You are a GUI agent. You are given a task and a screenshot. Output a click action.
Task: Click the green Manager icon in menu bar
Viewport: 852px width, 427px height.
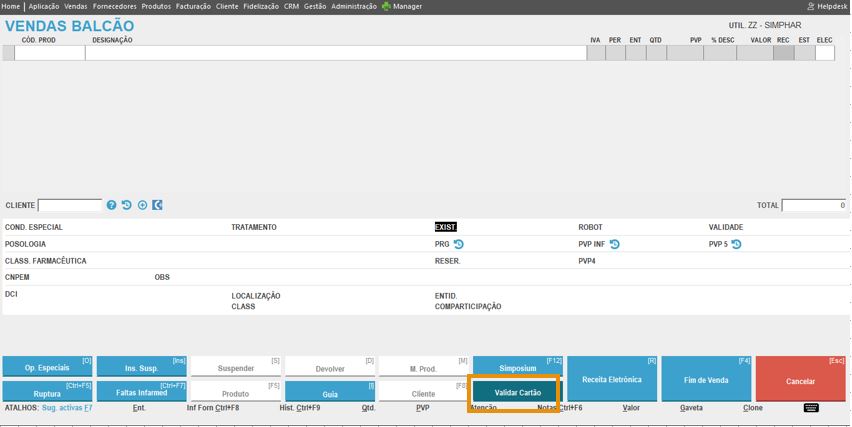click(386, 6)
